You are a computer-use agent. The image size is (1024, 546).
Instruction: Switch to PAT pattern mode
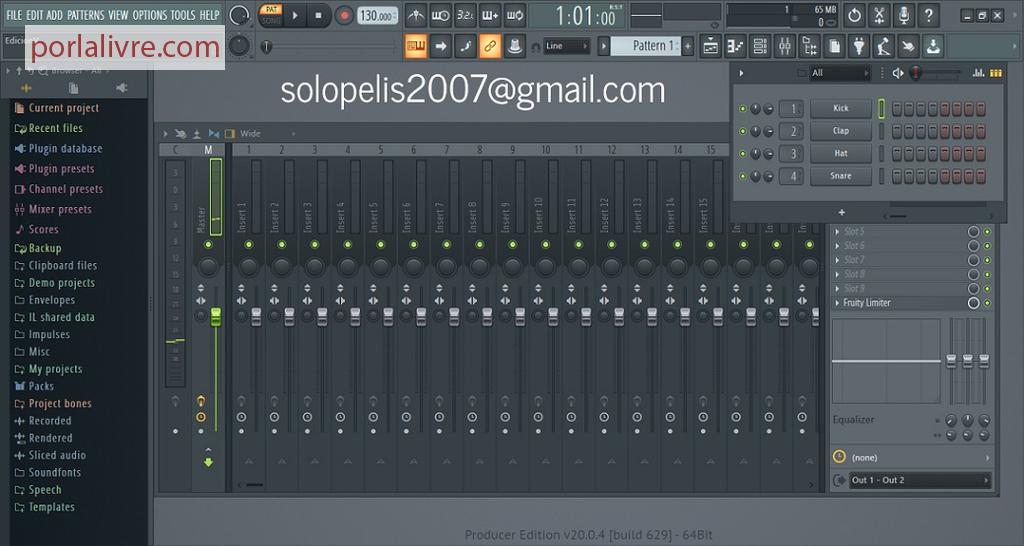tap(271, 9)
